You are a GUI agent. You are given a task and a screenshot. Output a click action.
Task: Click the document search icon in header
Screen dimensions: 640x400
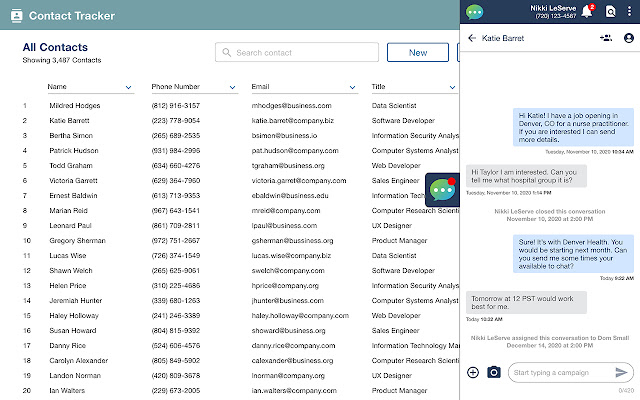[609, 12]
